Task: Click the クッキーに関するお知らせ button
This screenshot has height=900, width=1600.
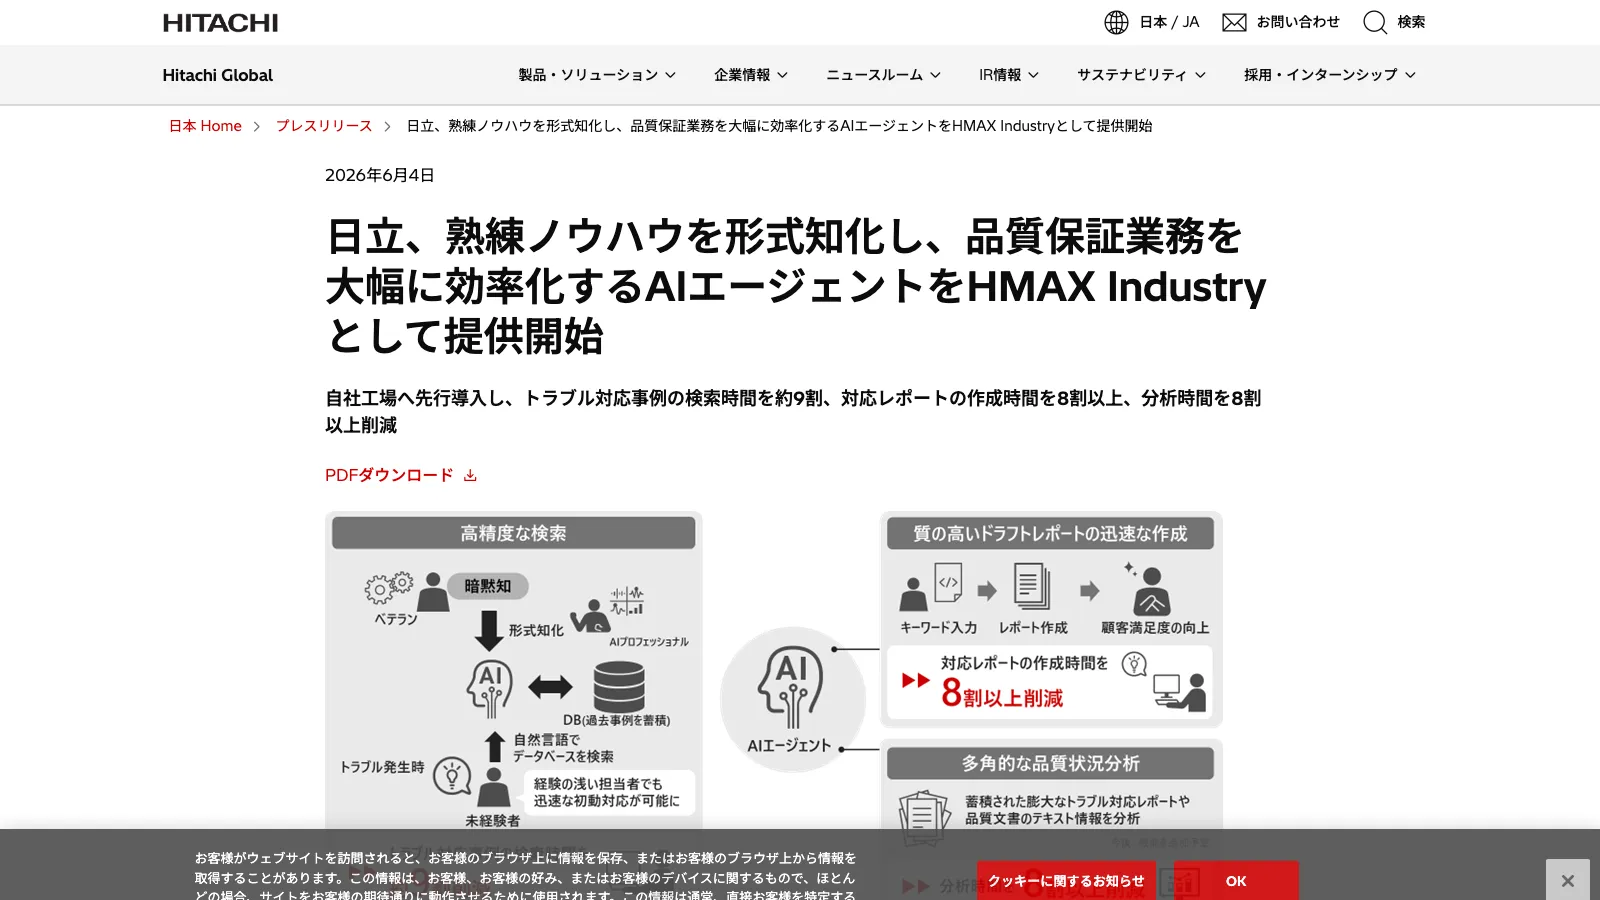Action: coord(1066,881)
